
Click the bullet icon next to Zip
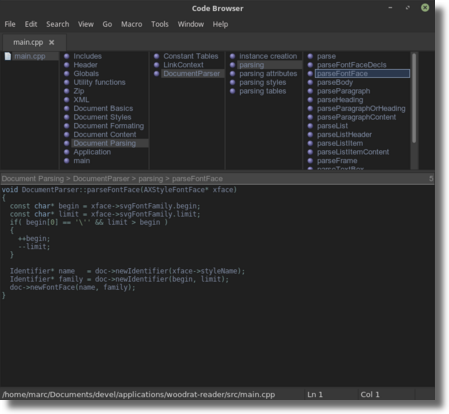(x=67, y=91)
